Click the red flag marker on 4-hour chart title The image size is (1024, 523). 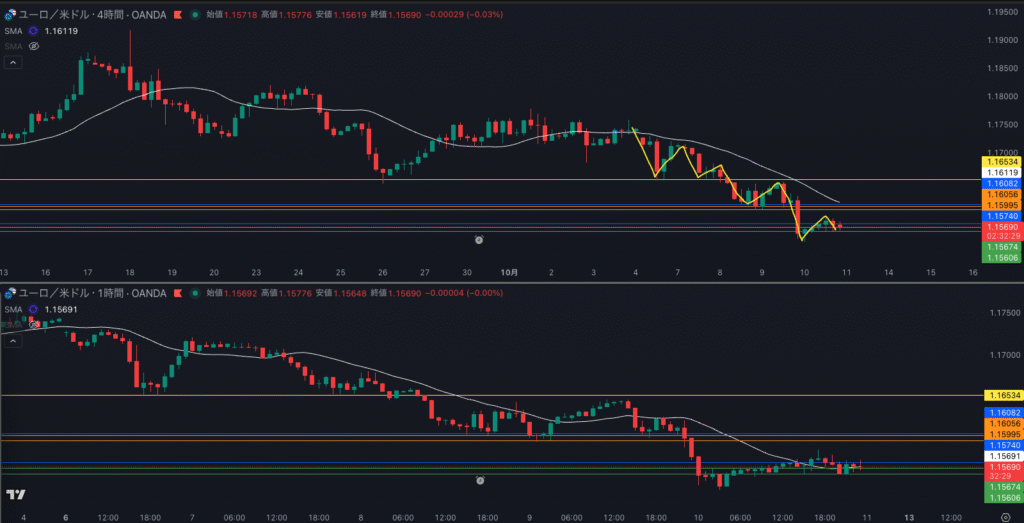178,15
